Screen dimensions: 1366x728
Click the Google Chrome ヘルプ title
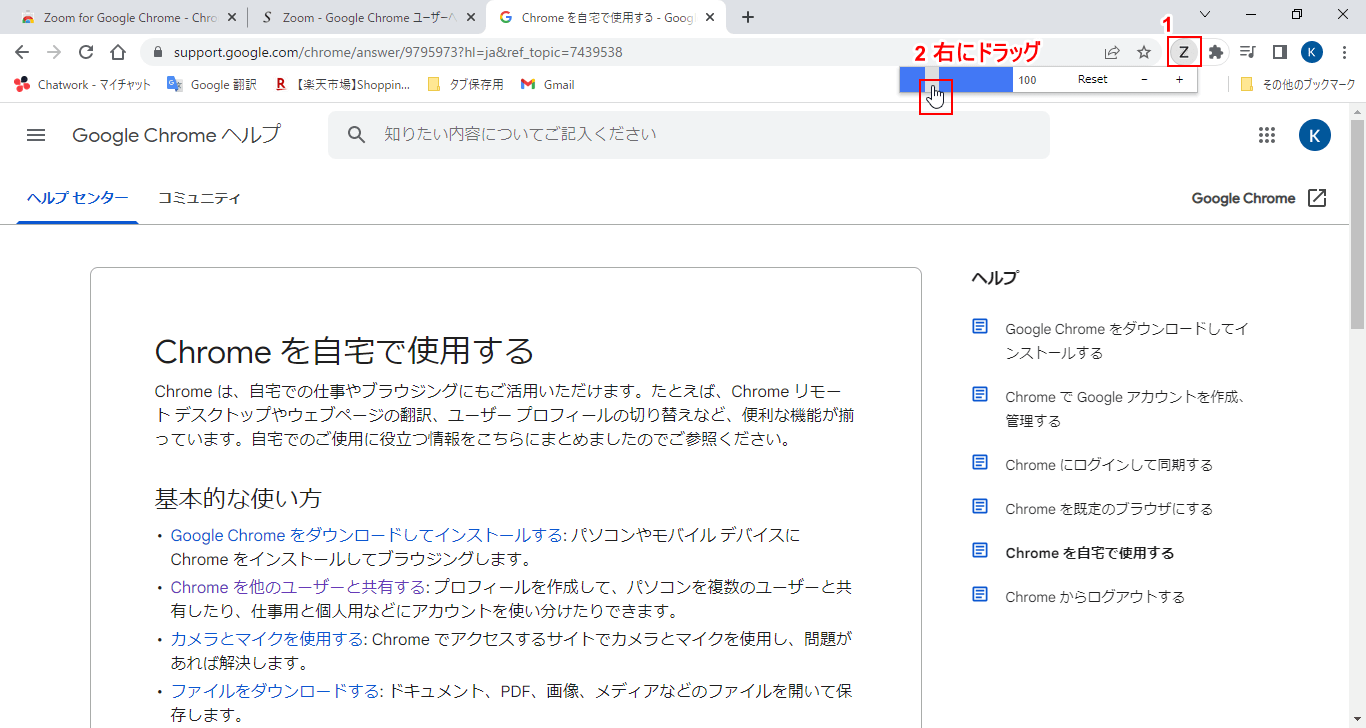(176, 135)
